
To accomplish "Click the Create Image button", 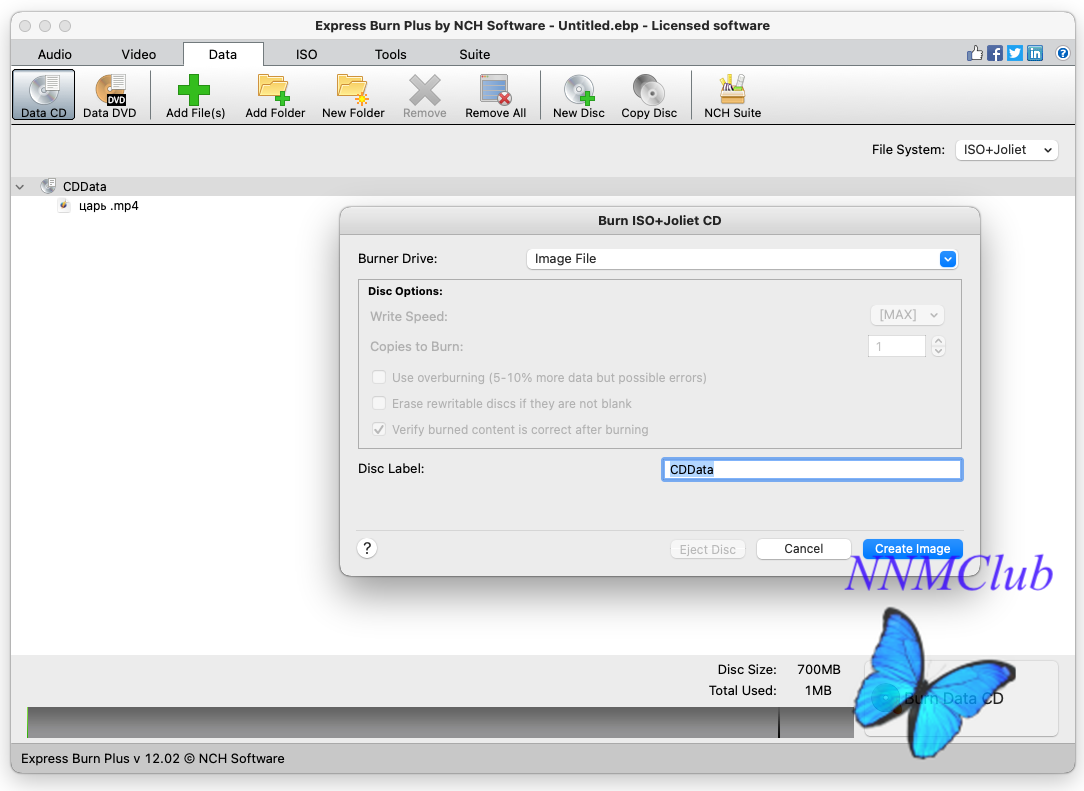I will 913,548.
